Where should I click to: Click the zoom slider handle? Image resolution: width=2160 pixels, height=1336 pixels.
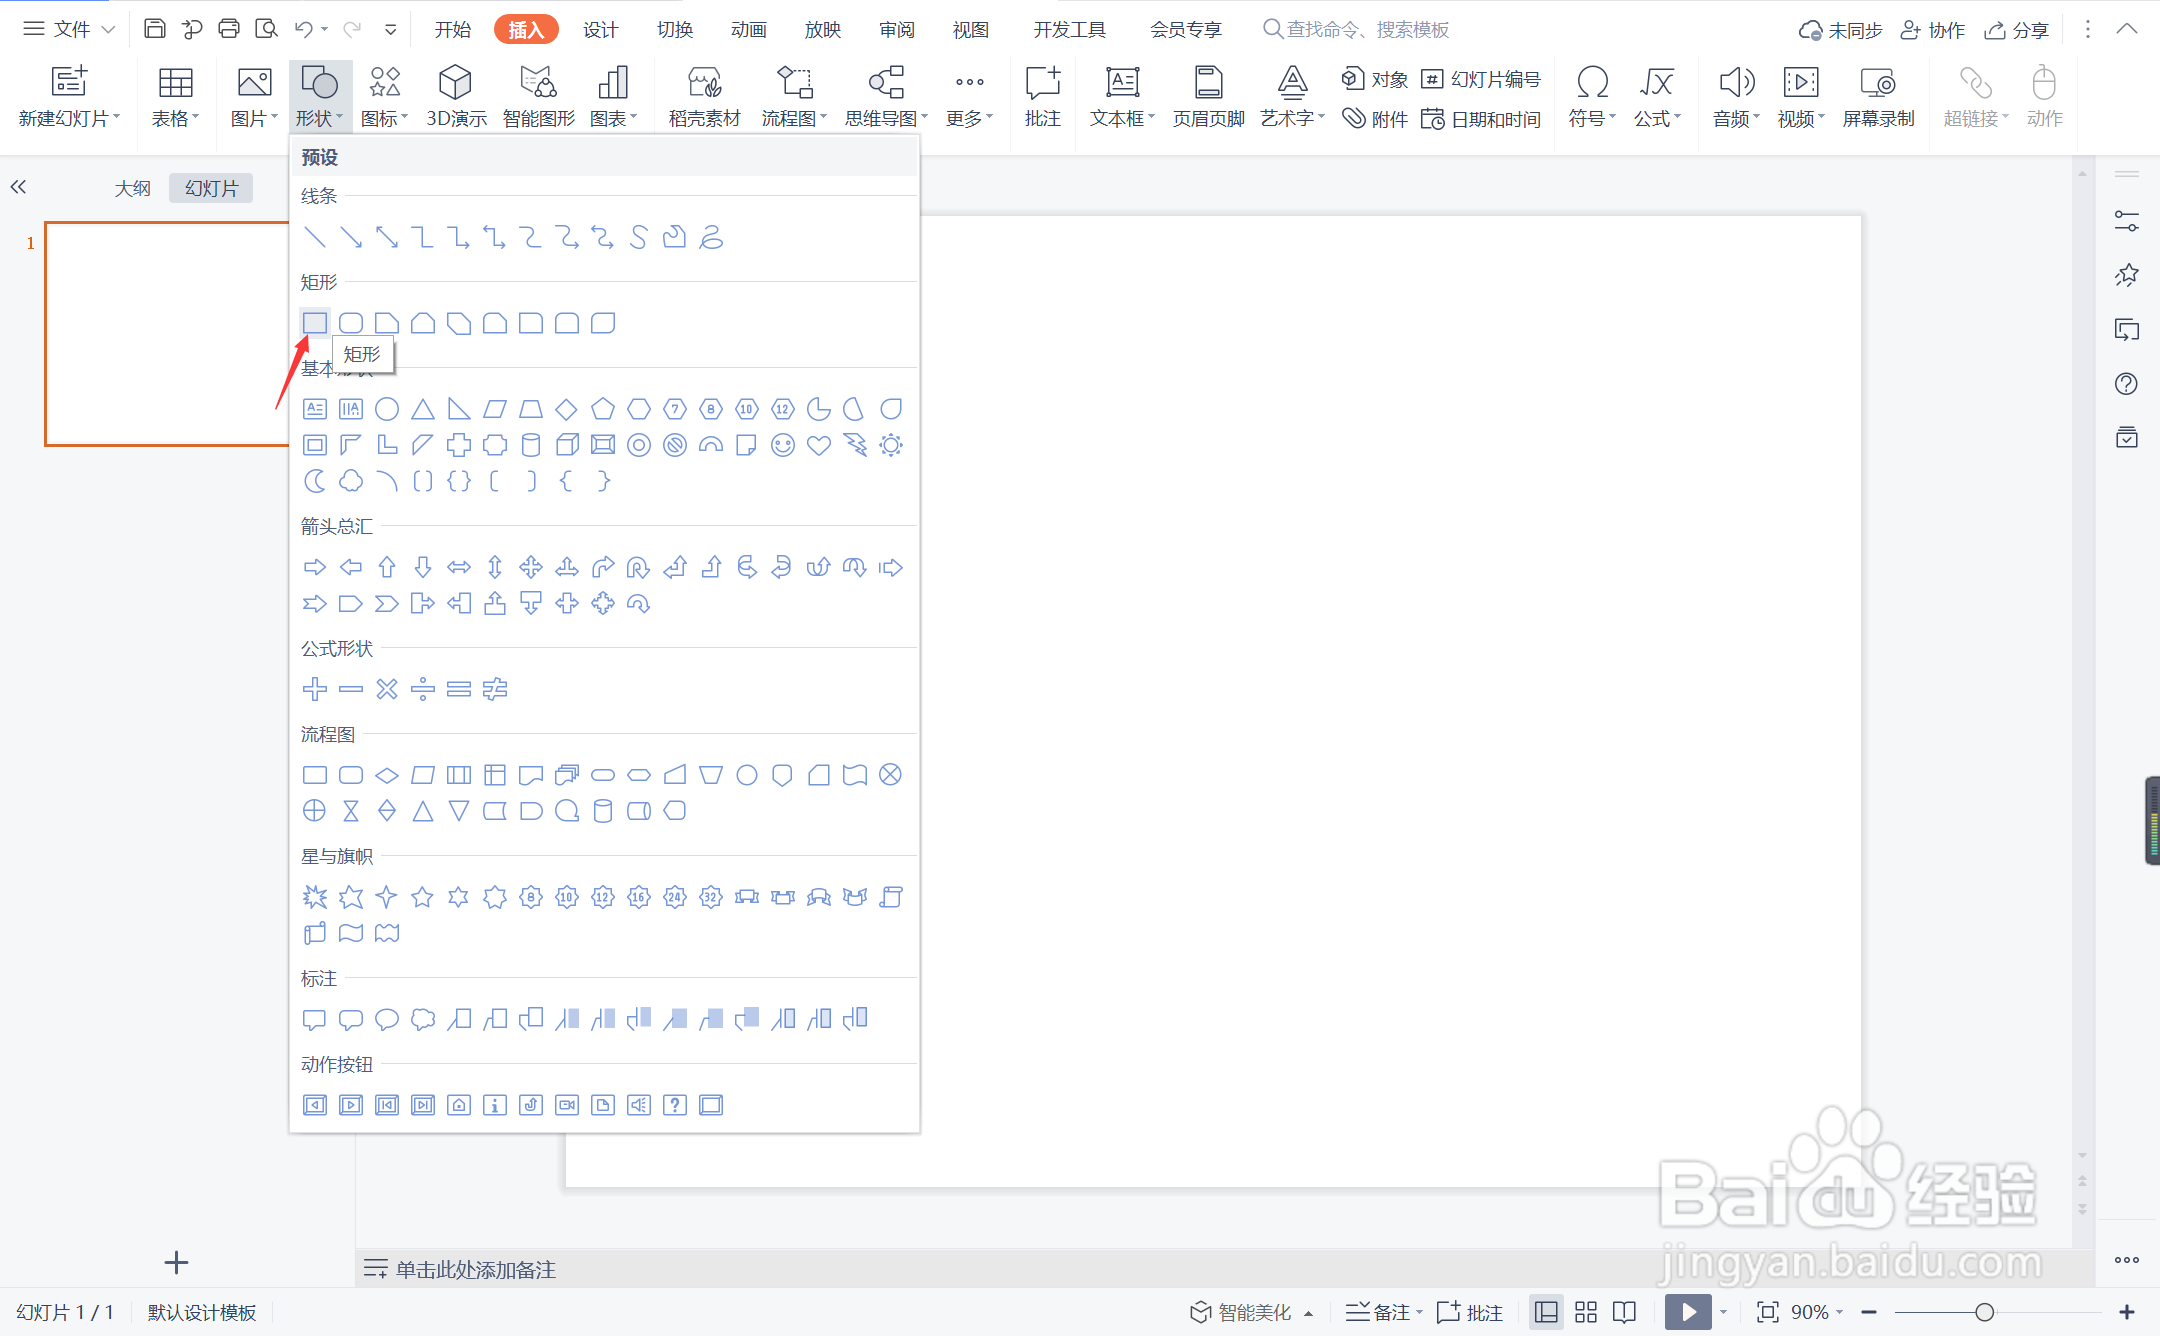(x=1984, y=1312)
